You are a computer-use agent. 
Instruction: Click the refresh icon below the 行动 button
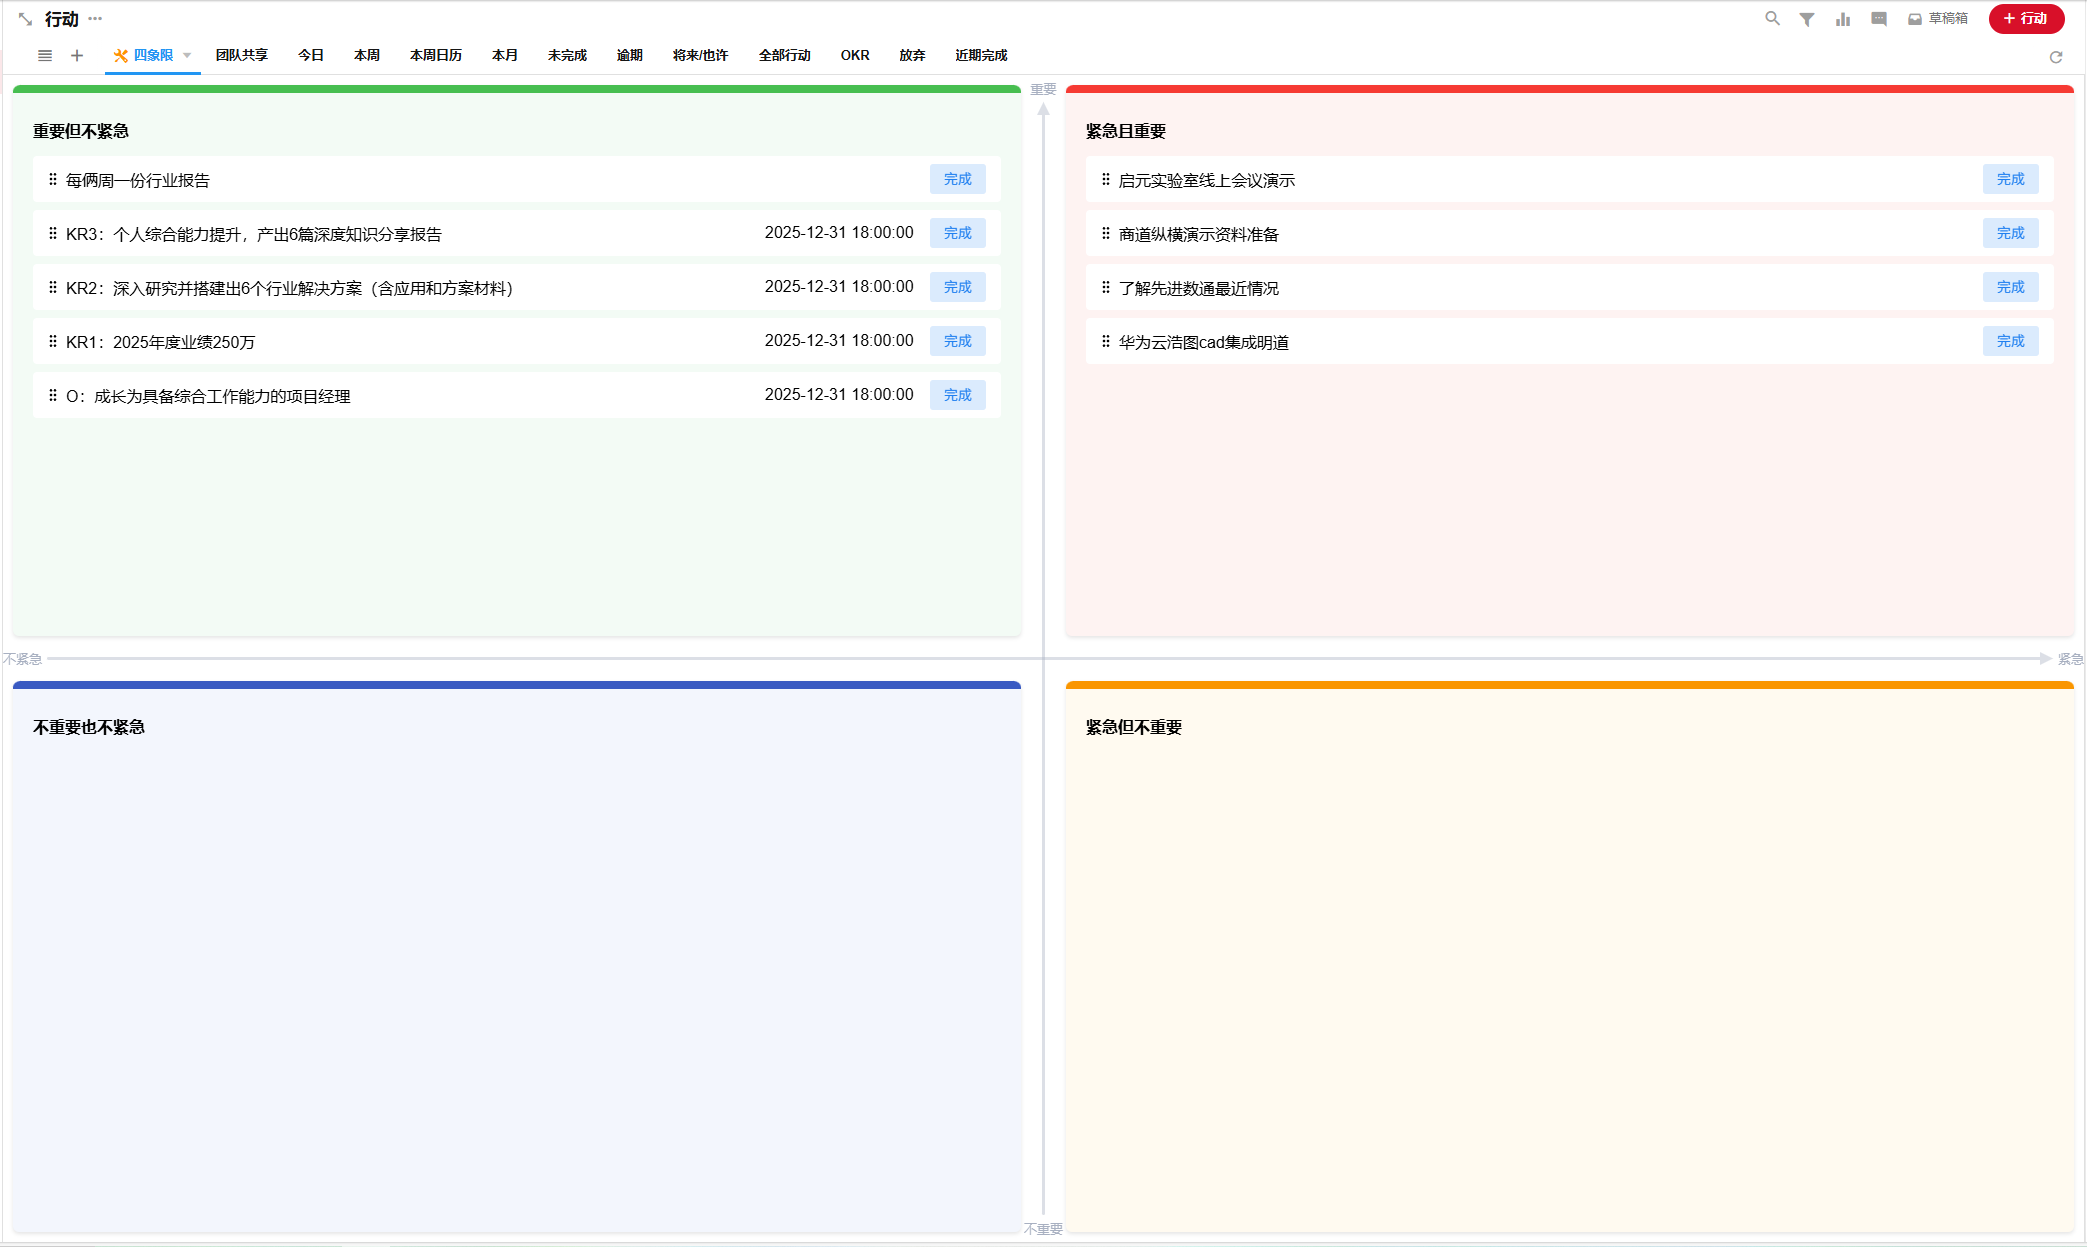tap(2056, 57)
